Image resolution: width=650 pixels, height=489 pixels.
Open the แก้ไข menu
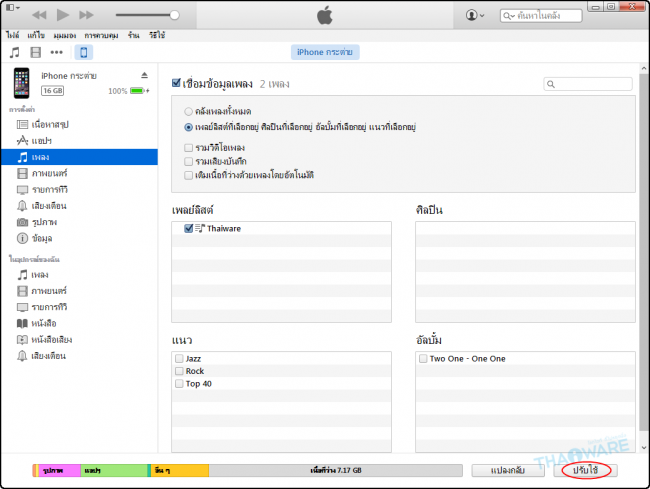pyautogui.click(x=36, y=35)
